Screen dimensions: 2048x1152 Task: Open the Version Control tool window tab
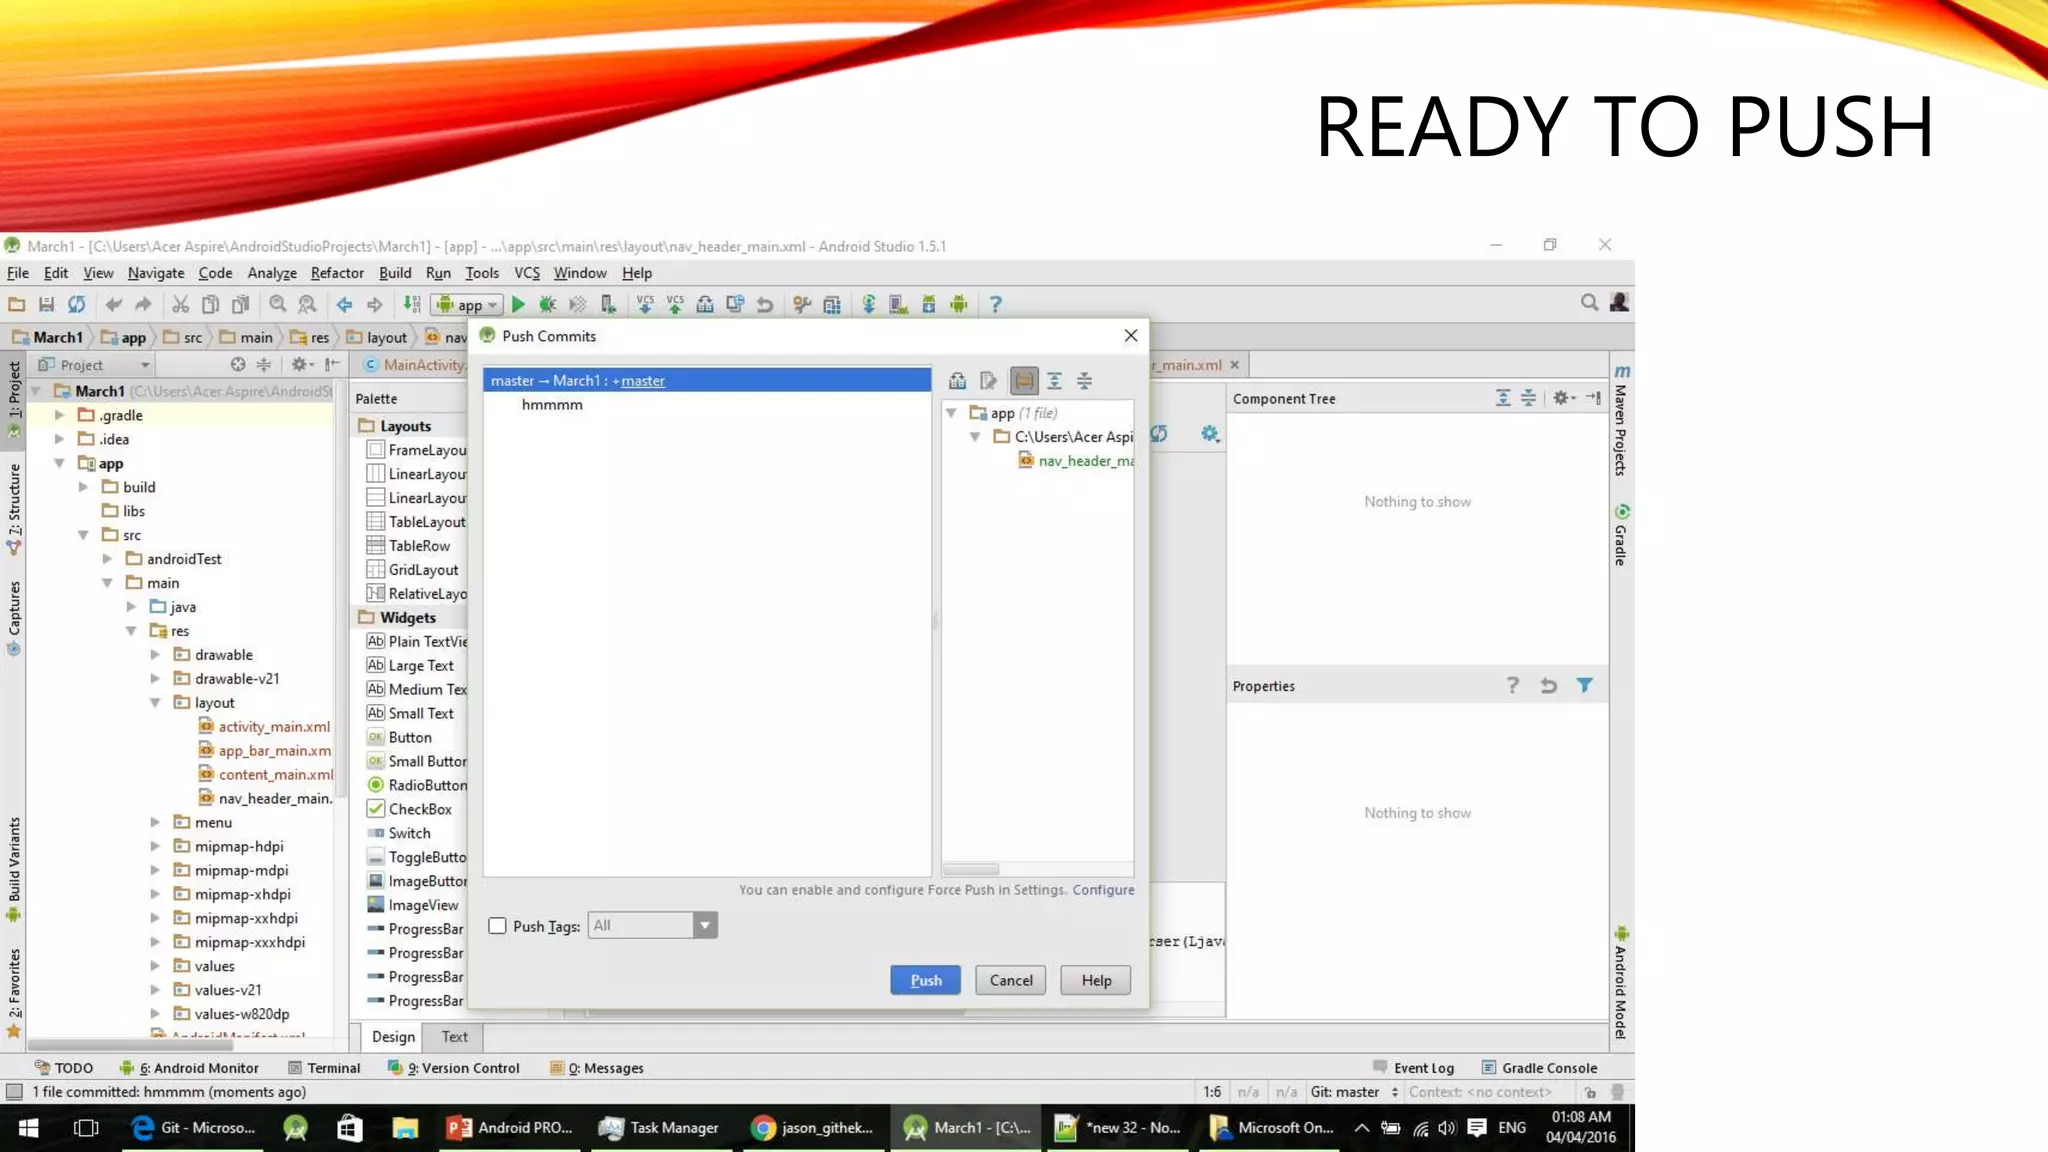[454, 1068]
